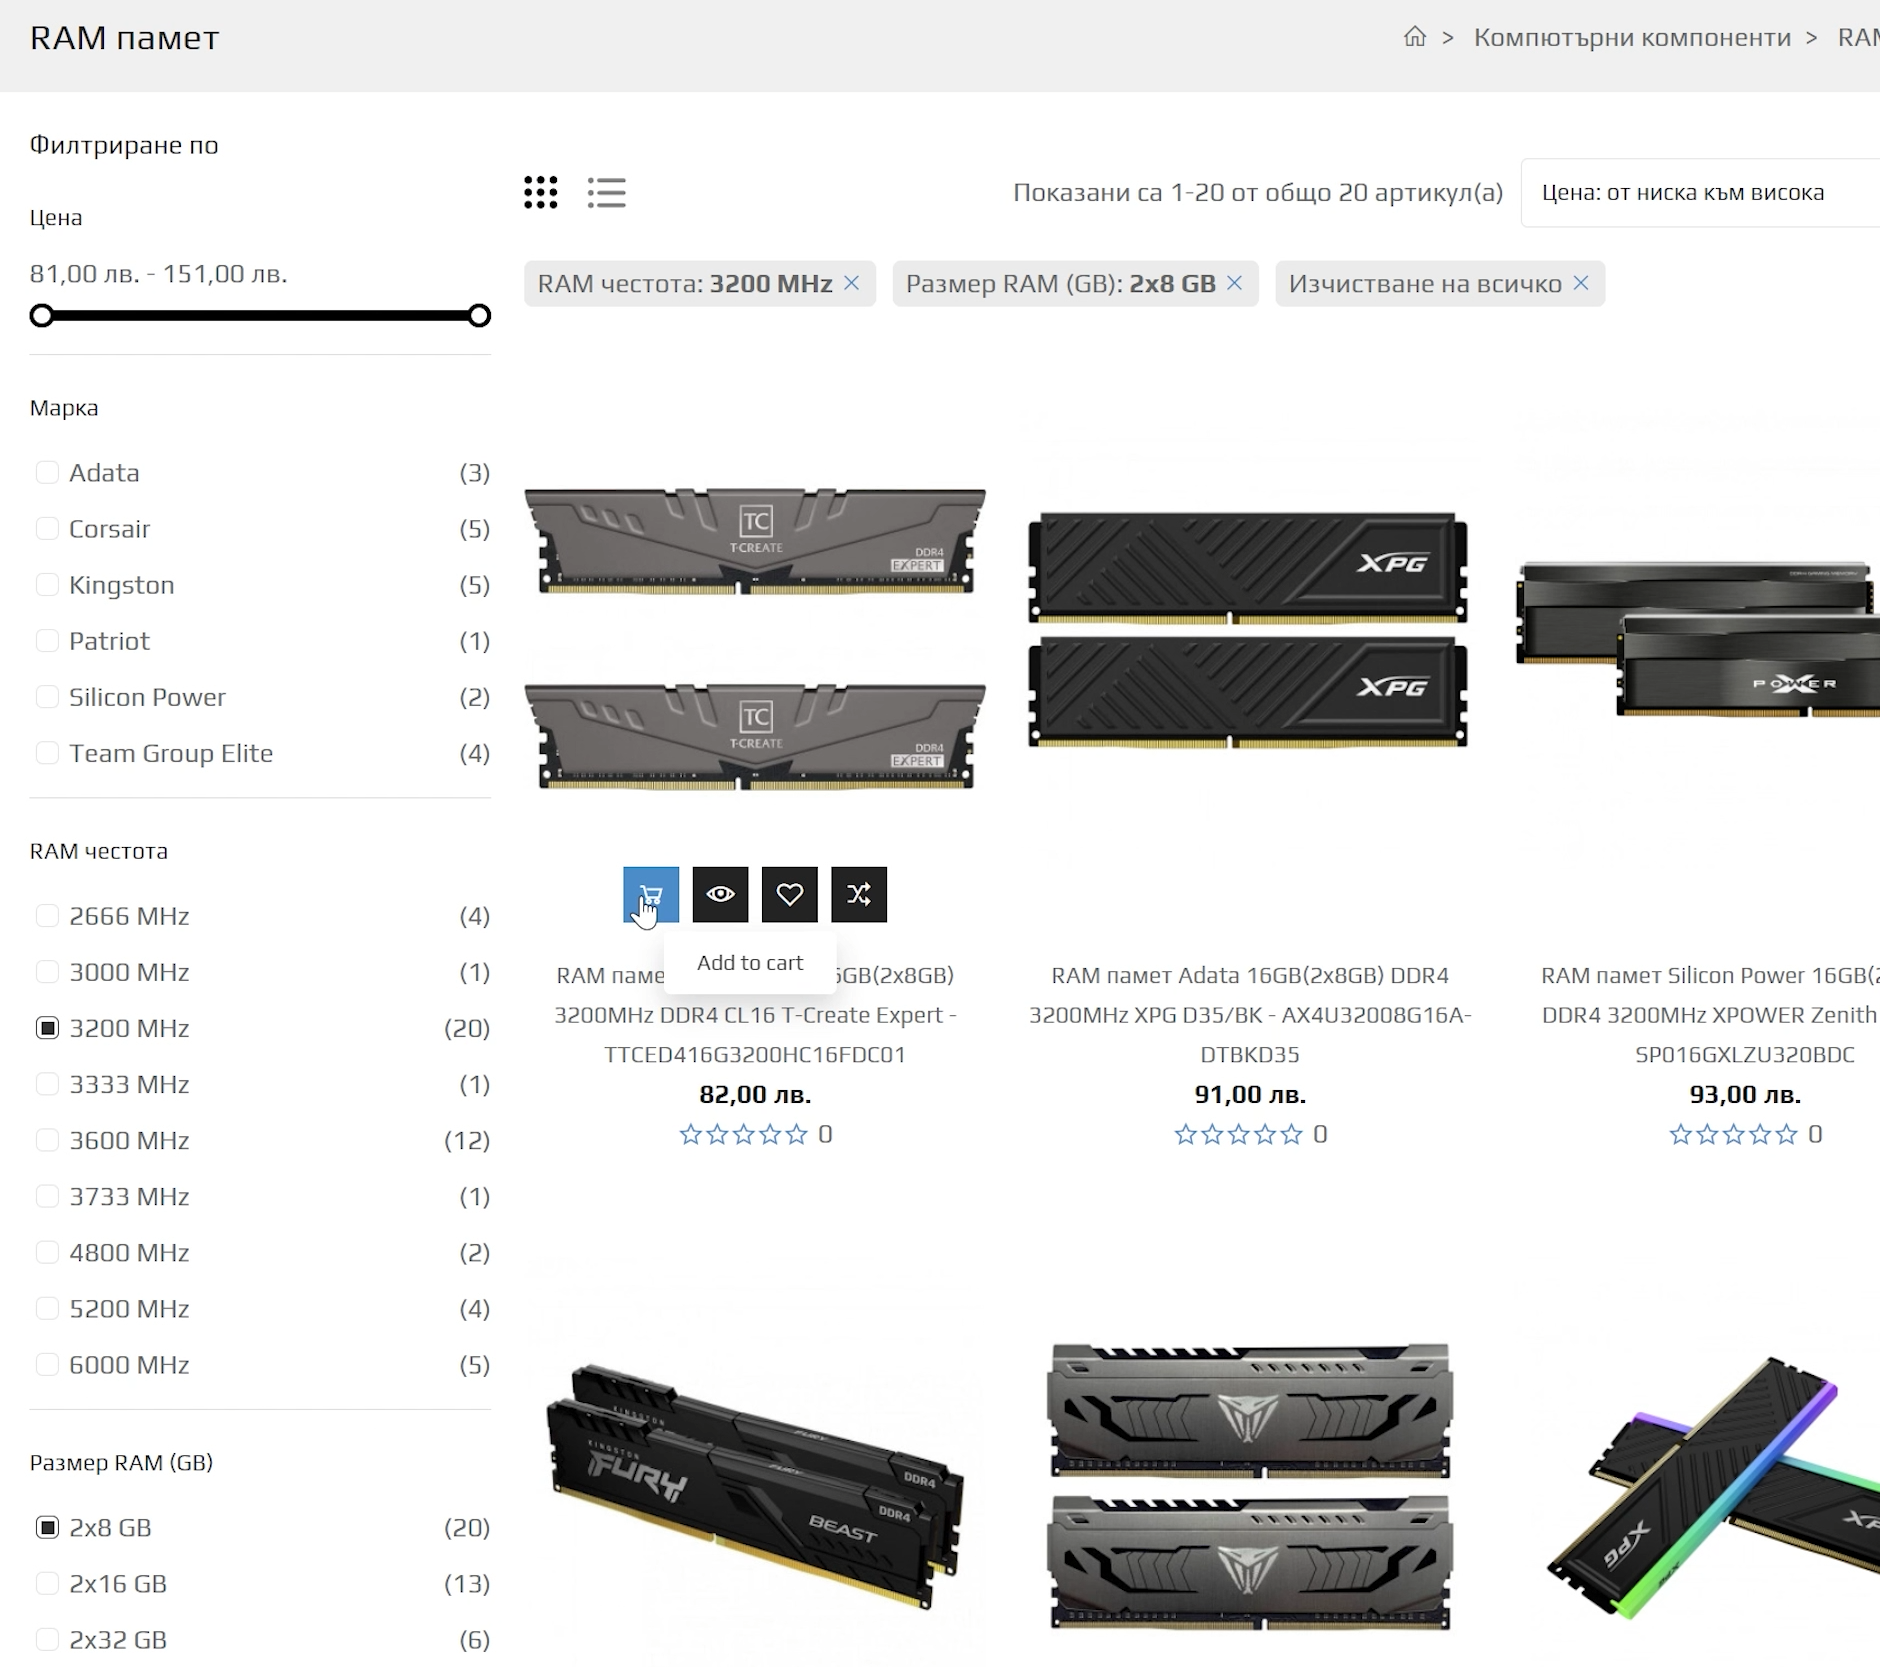Select the 2x16 GB size filter
The height and width of the screenshot is (1667, 1880).
[47, 1583]
